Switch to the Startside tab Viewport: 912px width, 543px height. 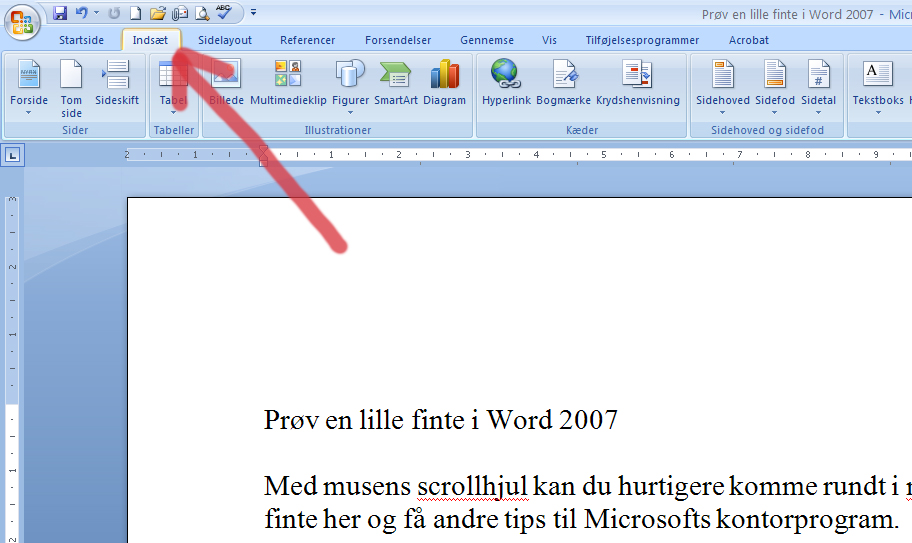(81, 40)
